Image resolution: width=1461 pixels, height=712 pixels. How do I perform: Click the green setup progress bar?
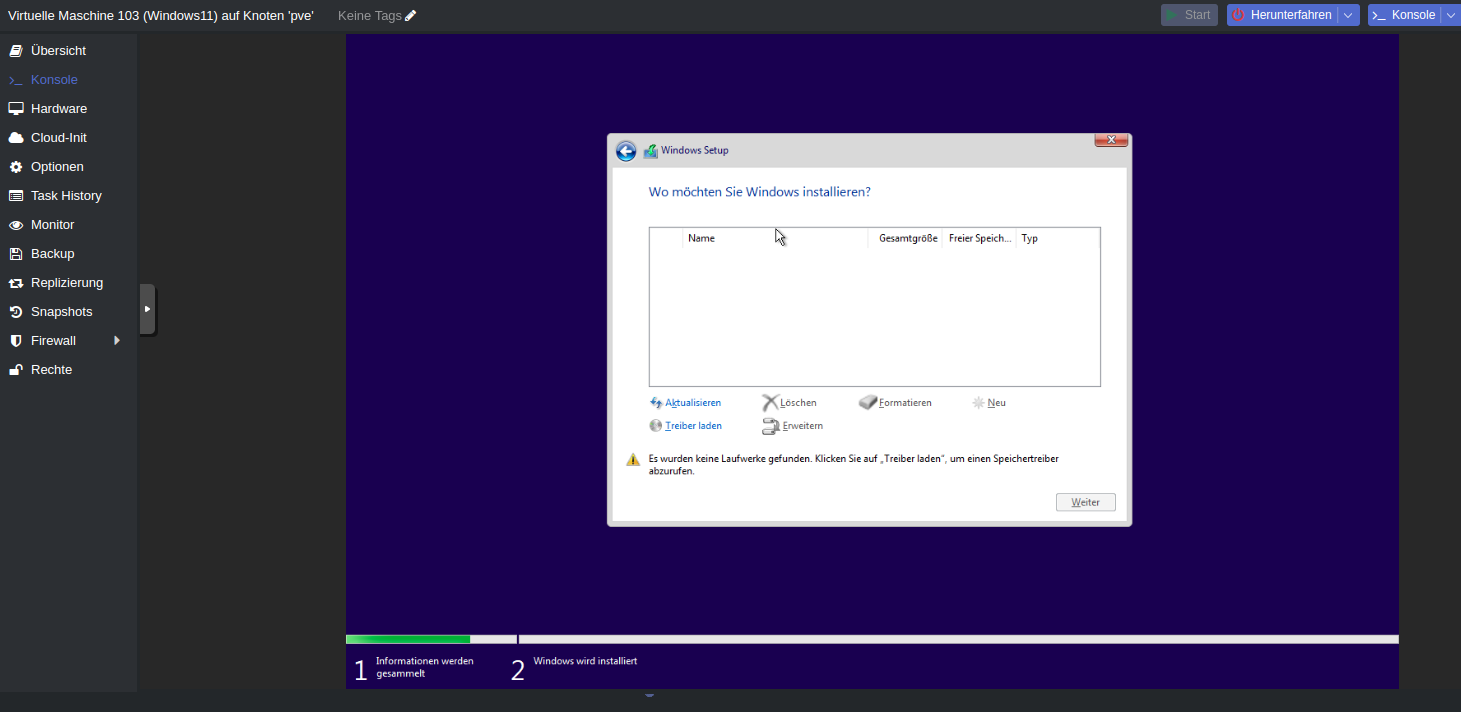click(408, 639)
